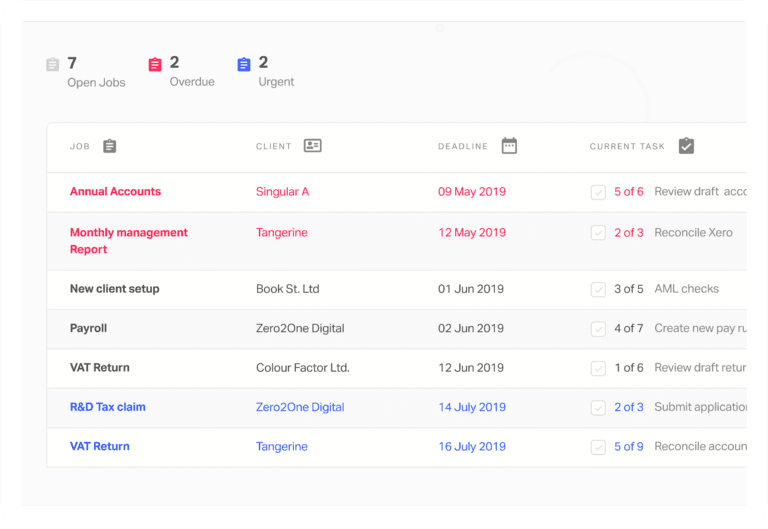Click the clipboard icon beside JOB header
The height and width of the screenshot is (529, 768).
110,146
